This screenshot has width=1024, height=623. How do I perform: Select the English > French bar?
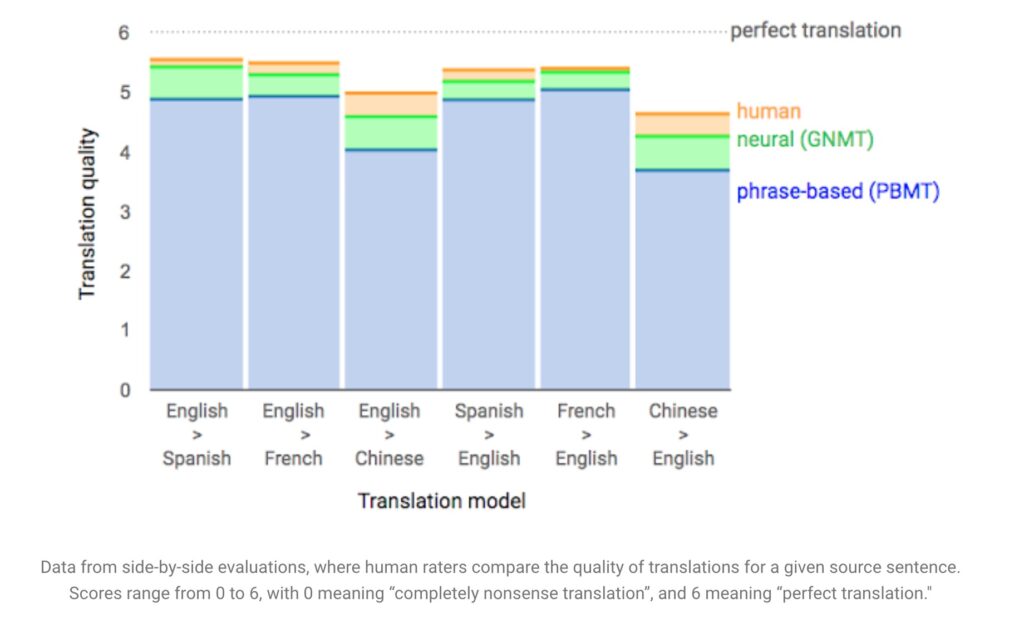(x=294, y=225)
